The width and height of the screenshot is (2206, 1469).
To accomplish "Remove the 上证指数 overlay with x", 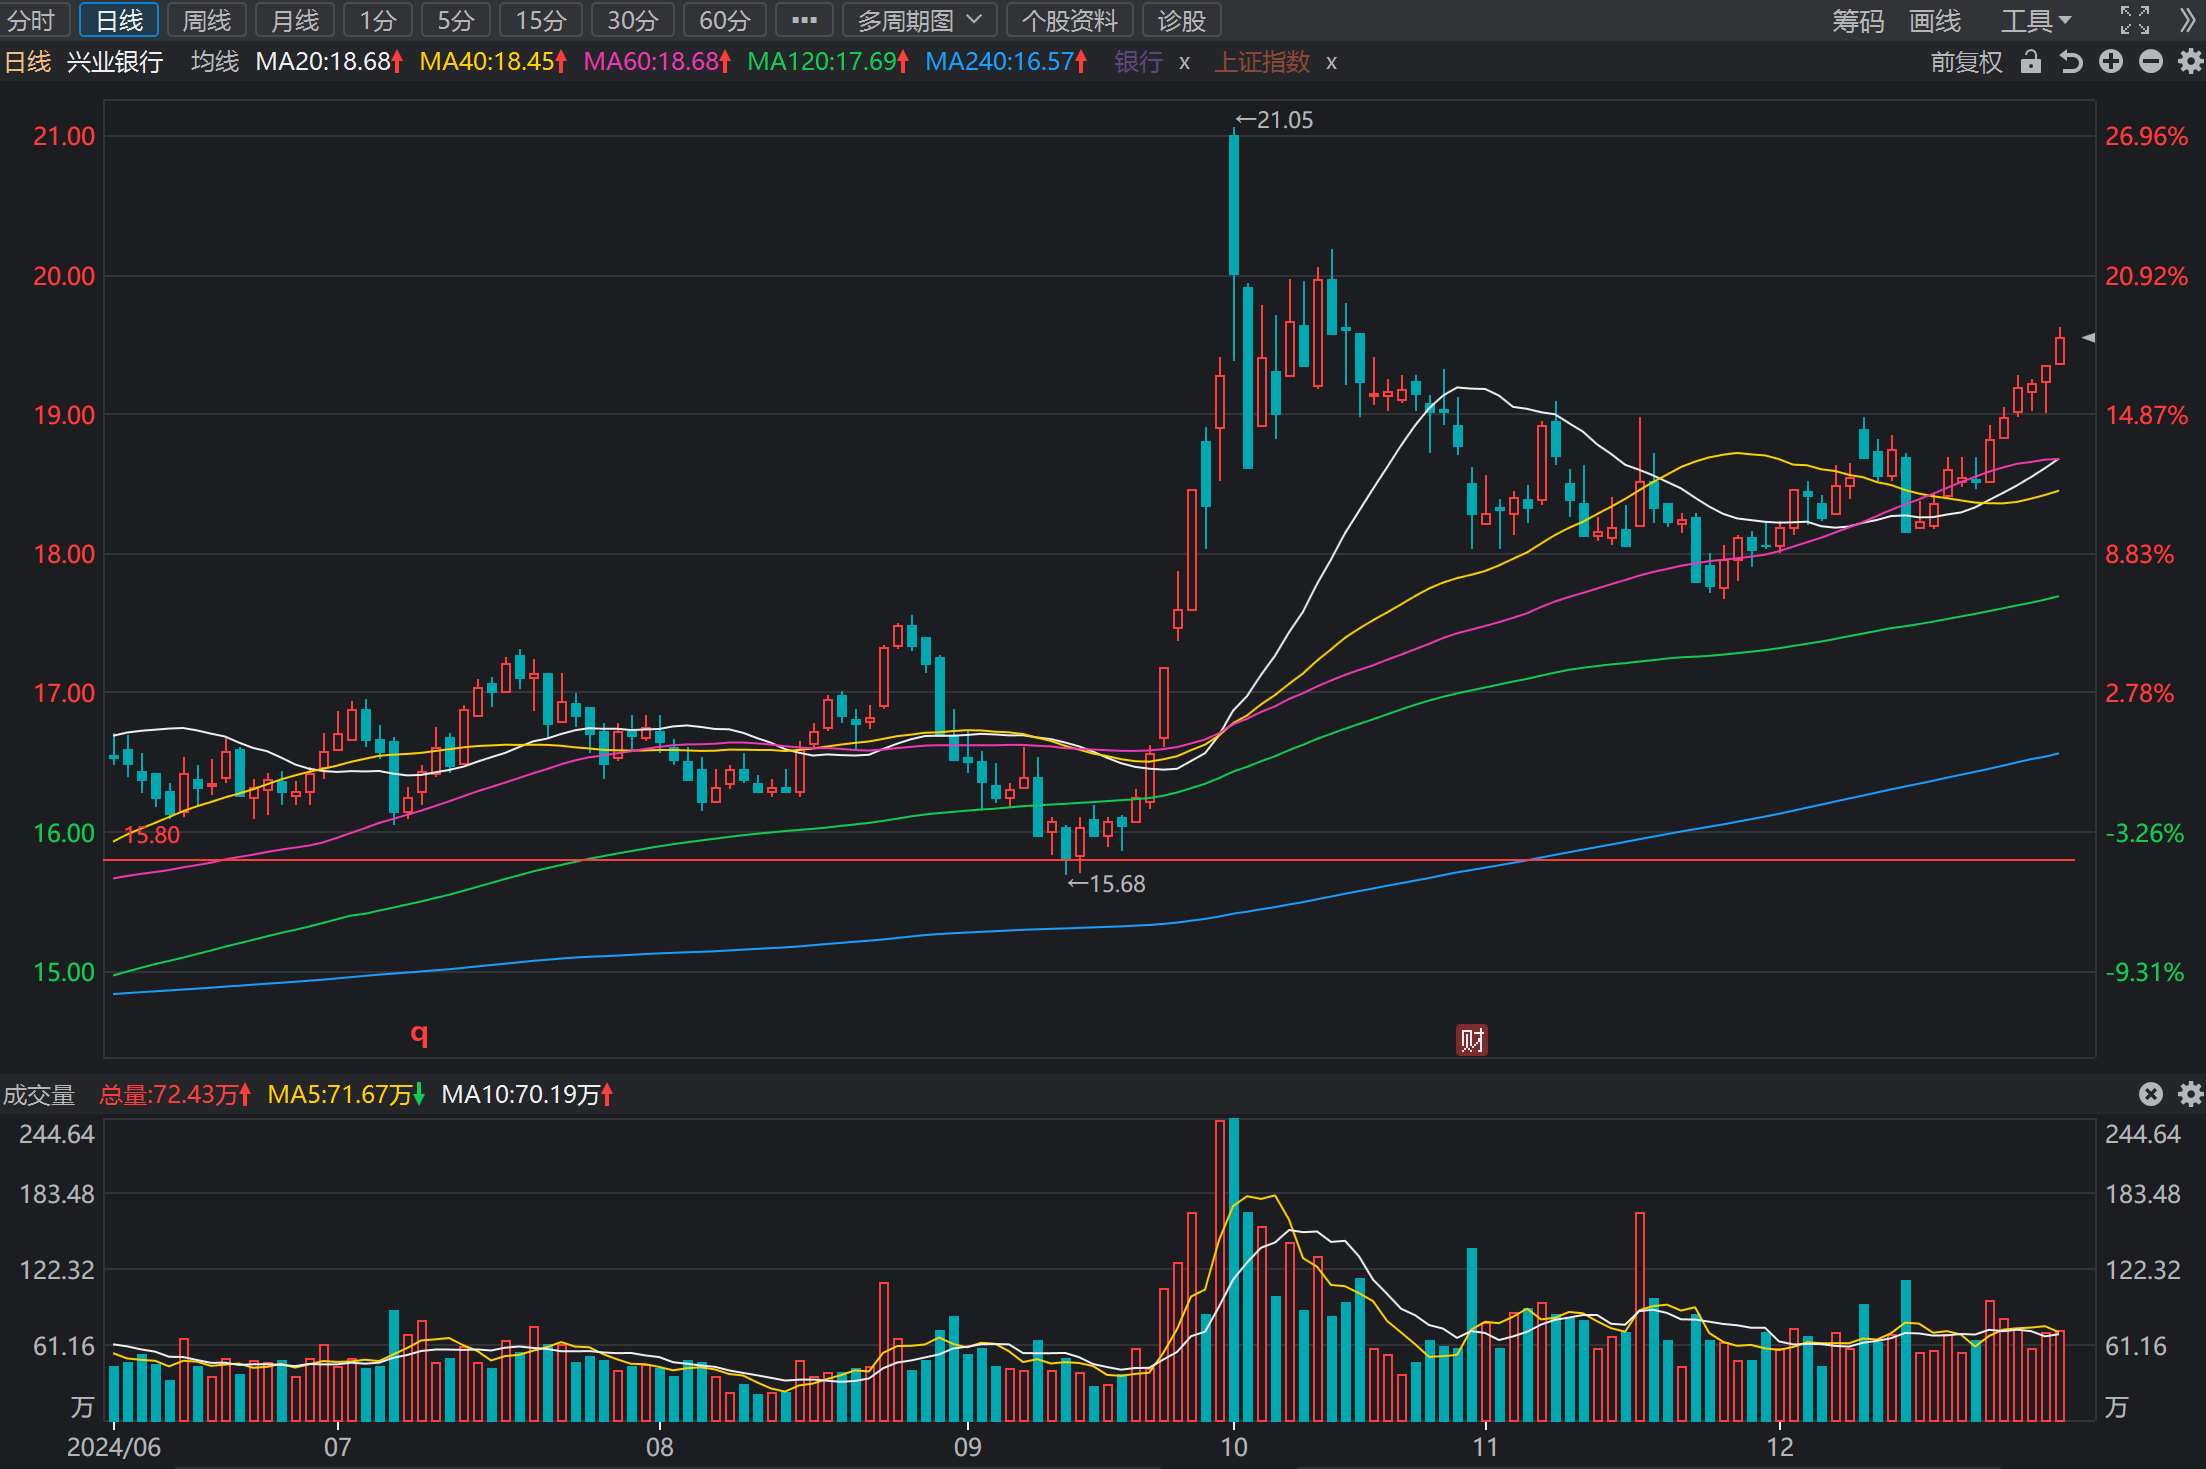I will coord(1331,63).
